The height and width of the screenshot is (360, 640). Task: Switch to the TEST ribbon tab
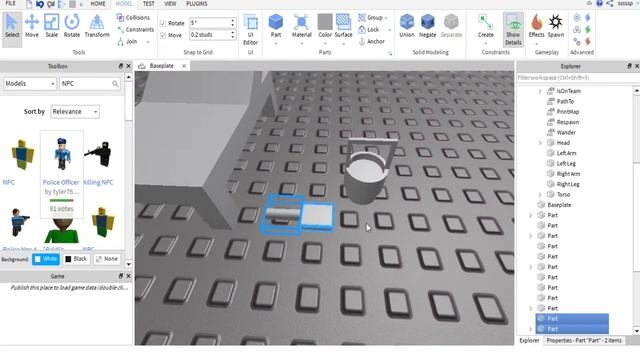(149, 4)
